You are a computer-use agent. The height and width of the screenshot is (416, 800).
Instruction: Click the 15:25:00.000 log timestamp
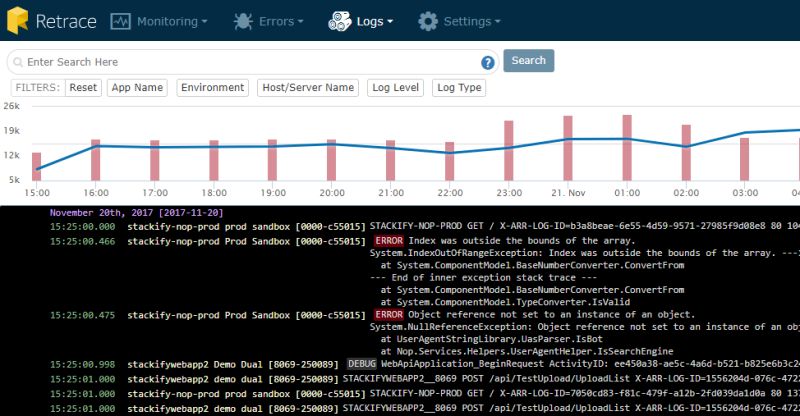click(x=83, y=227)
